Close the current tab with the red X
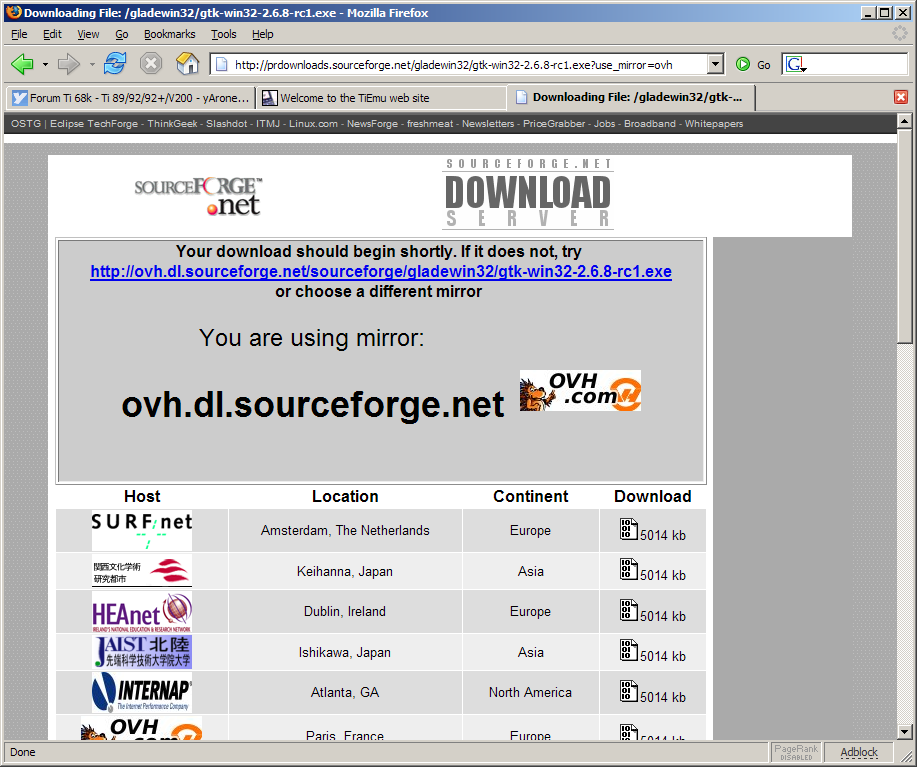917x767 pixels. tap(901, 97)
